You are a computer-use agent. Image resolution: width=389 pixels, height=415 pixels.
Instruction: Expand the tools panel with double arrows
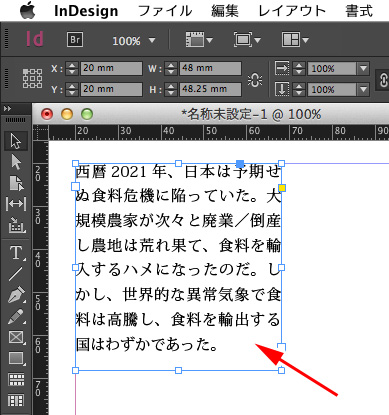coord(7,109)
